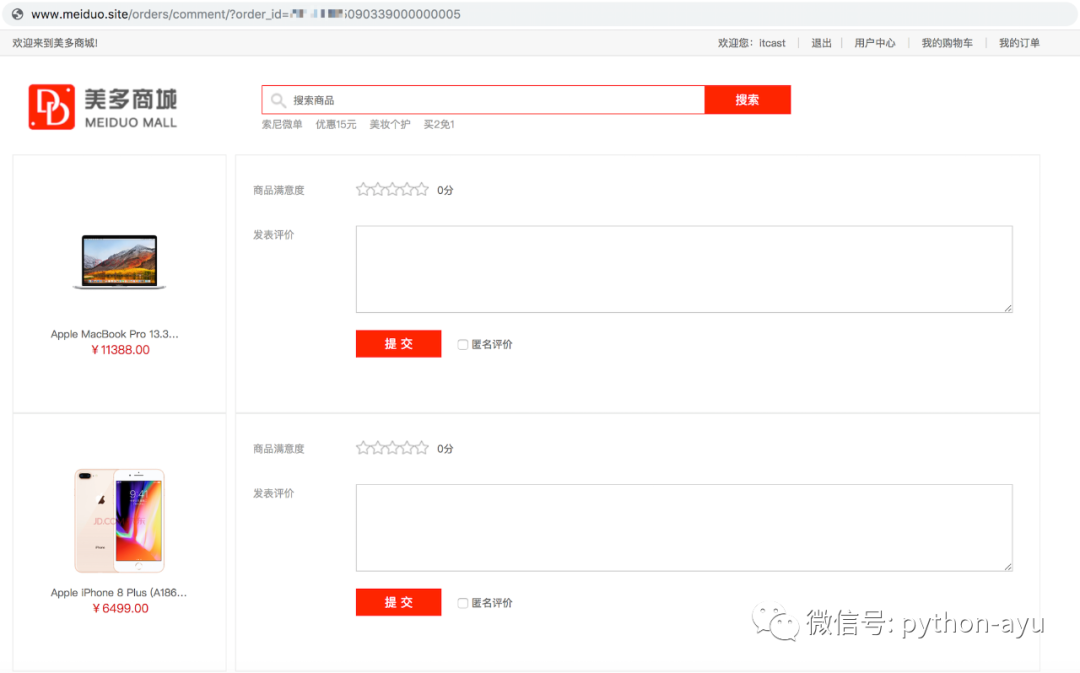The height and width of the screenshot is (673, 1080).
Task: Click the red 搜索 button
Action: click(747, 100)
